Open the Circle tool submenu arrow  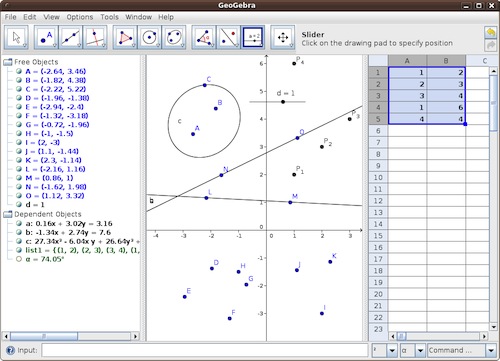pos(158,45)
